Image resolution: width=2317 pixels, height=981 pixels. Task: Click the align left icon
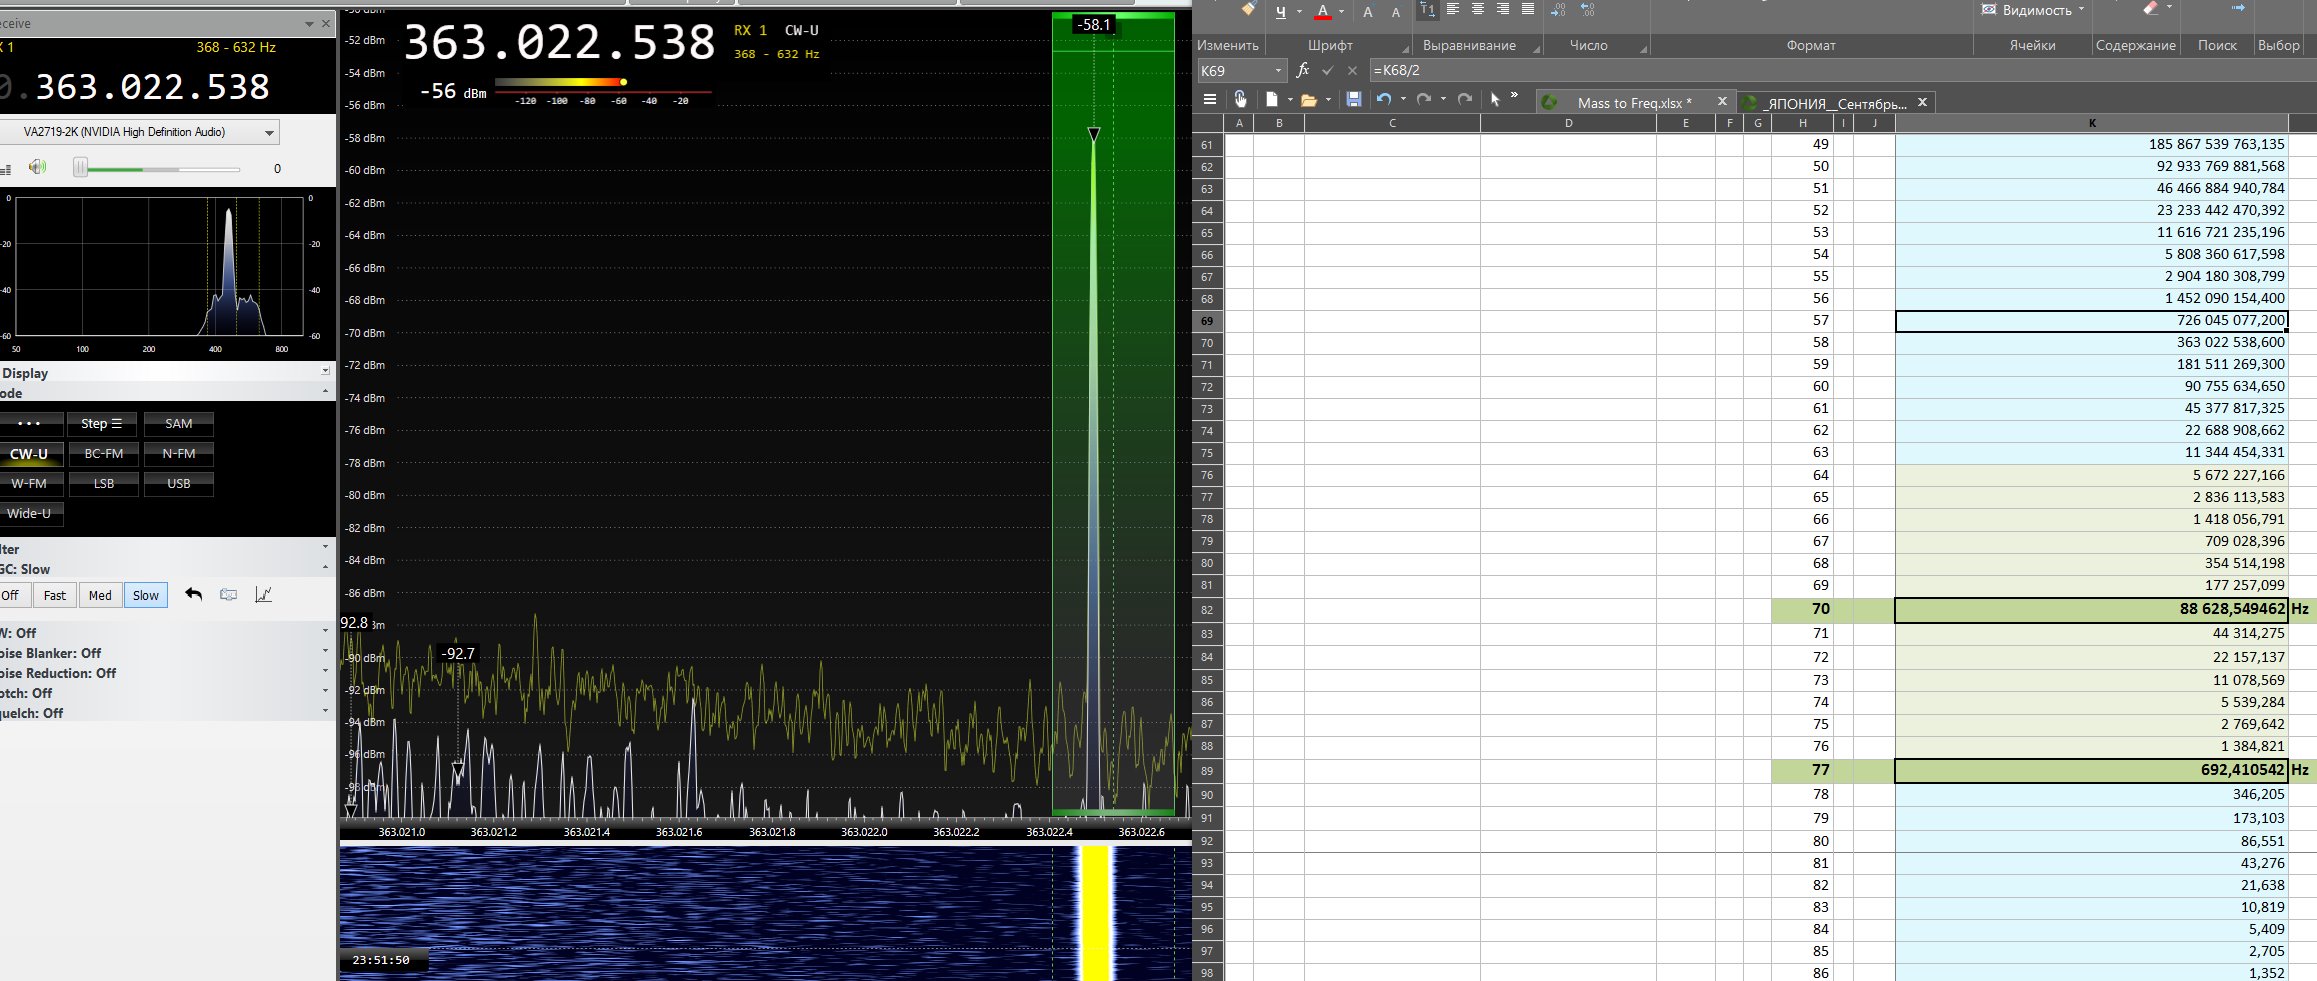1453,9
